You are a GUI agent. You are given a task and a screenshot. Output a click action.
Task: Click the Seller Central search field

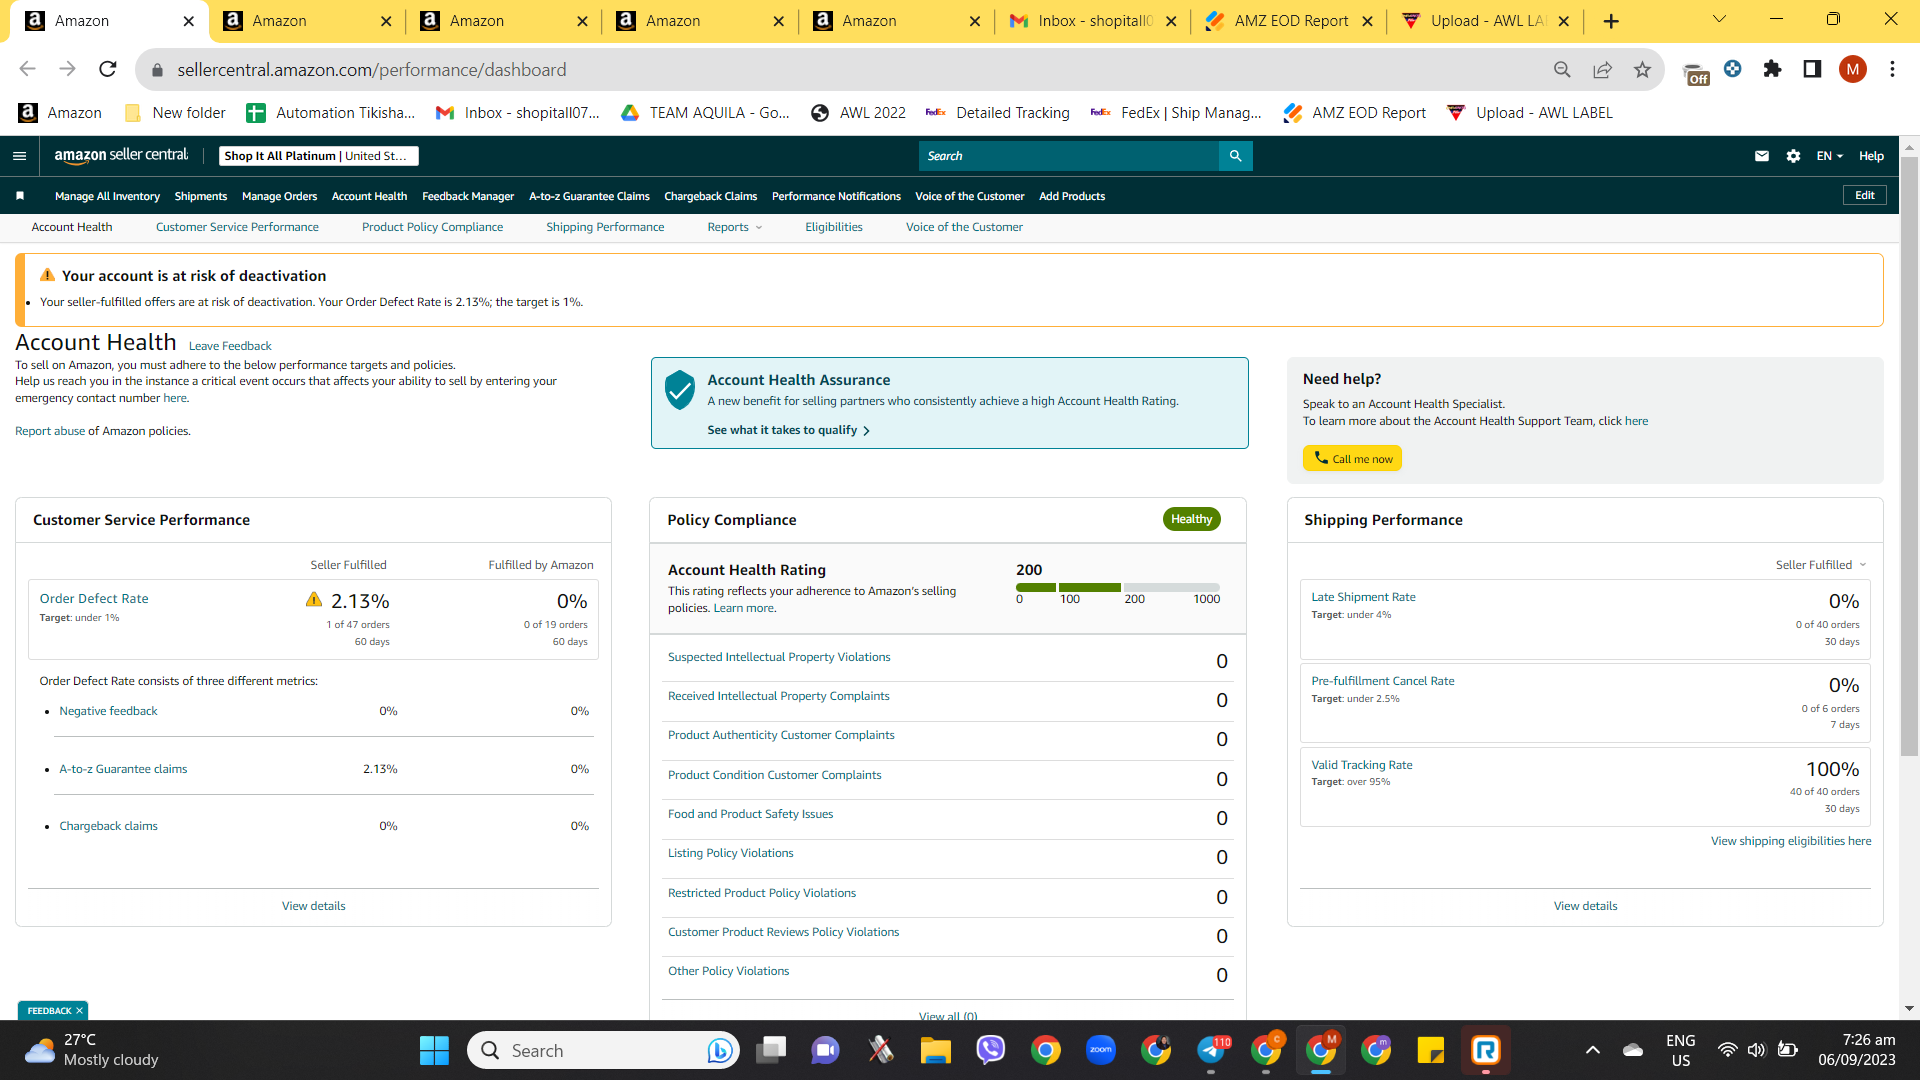pyautogui.click(x=1069, y=156)
